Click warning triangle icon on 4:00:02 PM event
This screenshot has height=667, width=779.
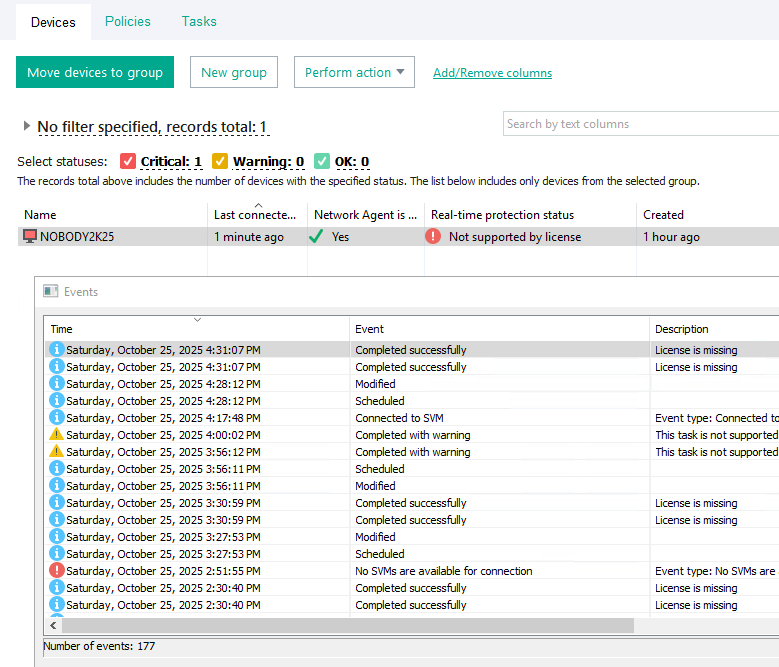[x=57, y=435]
